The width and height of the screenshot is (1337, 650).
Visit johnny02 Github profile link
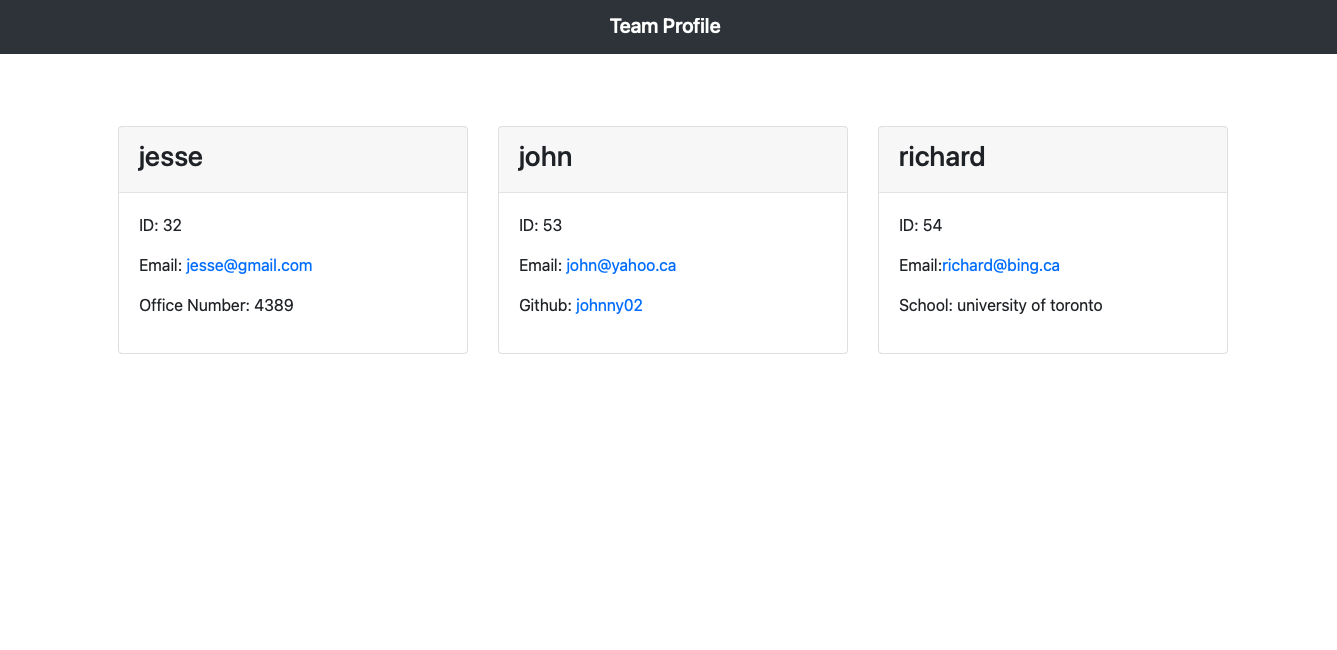(609, 305)
